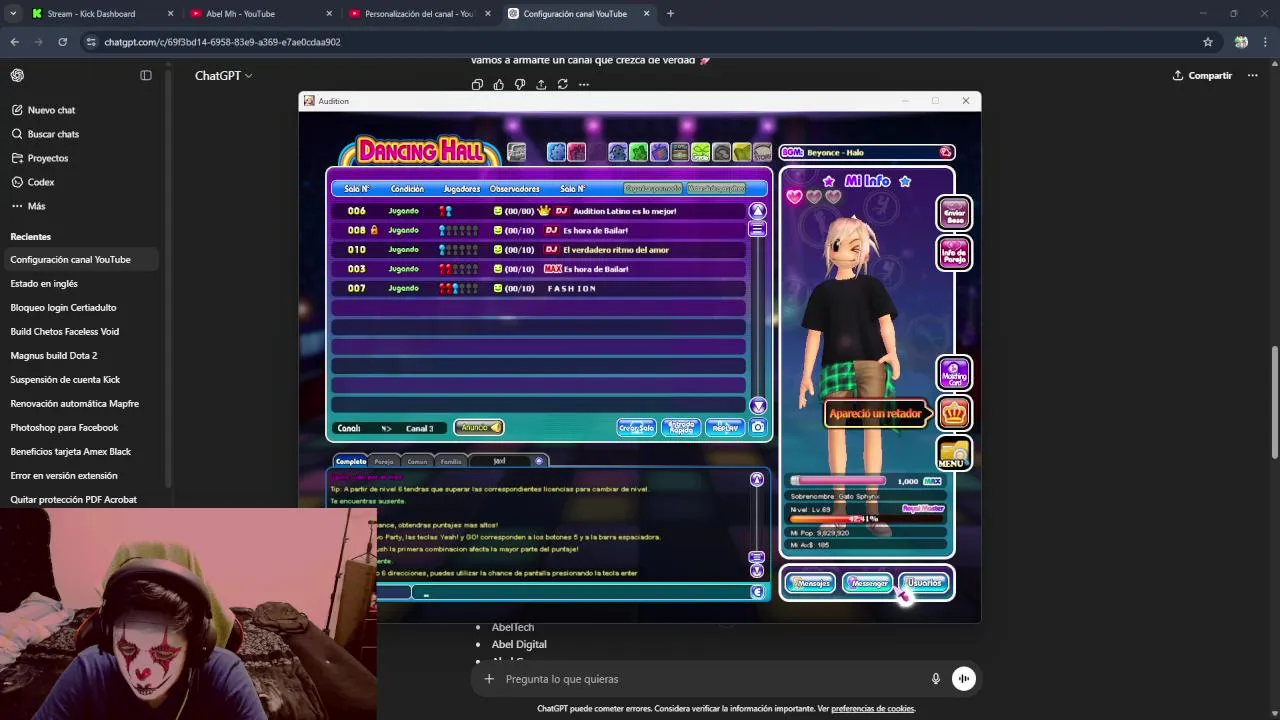Image resolution: width=1280 pixels, height=720 pixels.
Task: Open the Store icon in game toolbar
Action: click(763, 152)
